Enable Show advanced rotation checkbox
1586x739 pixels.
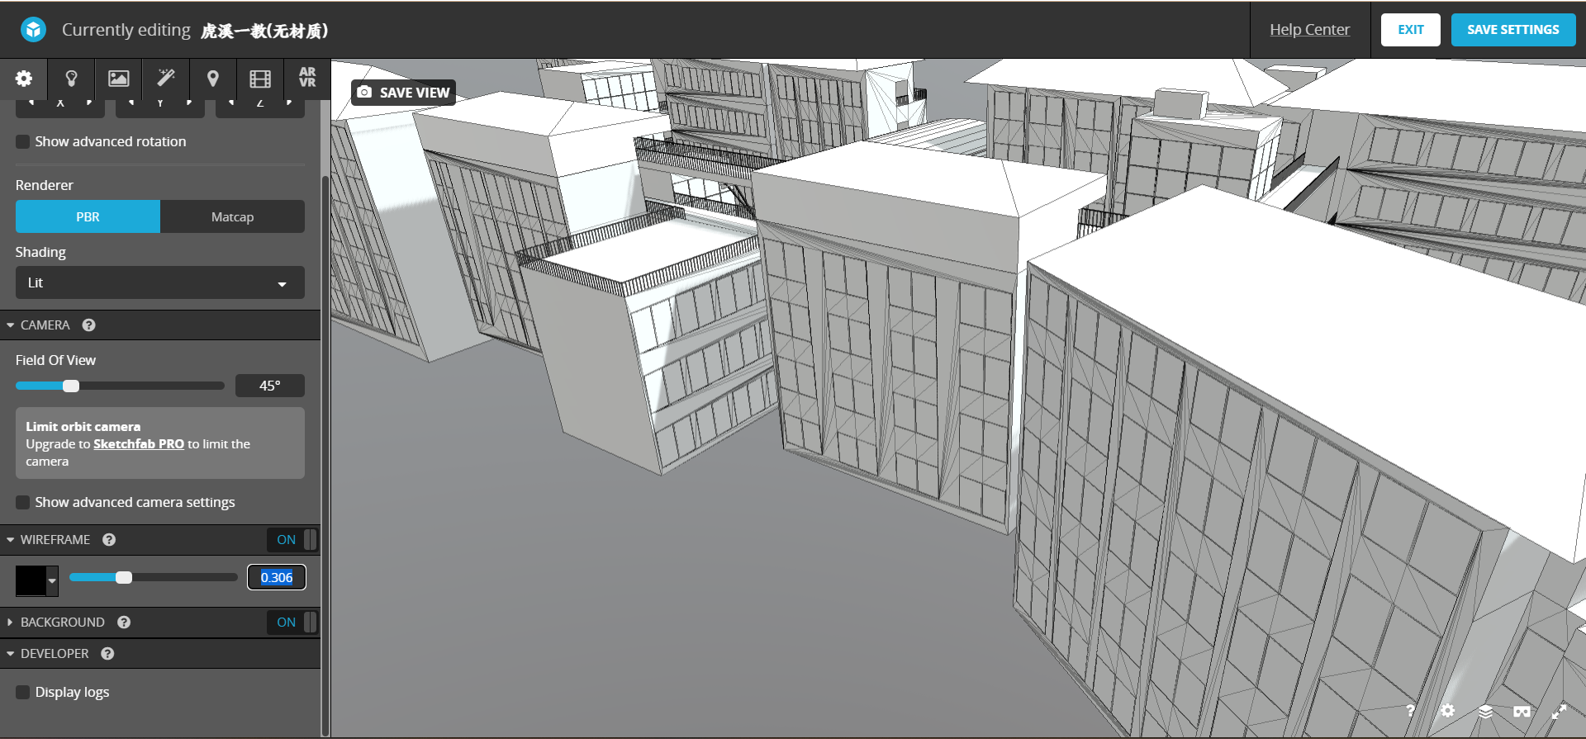coord(22,142)
